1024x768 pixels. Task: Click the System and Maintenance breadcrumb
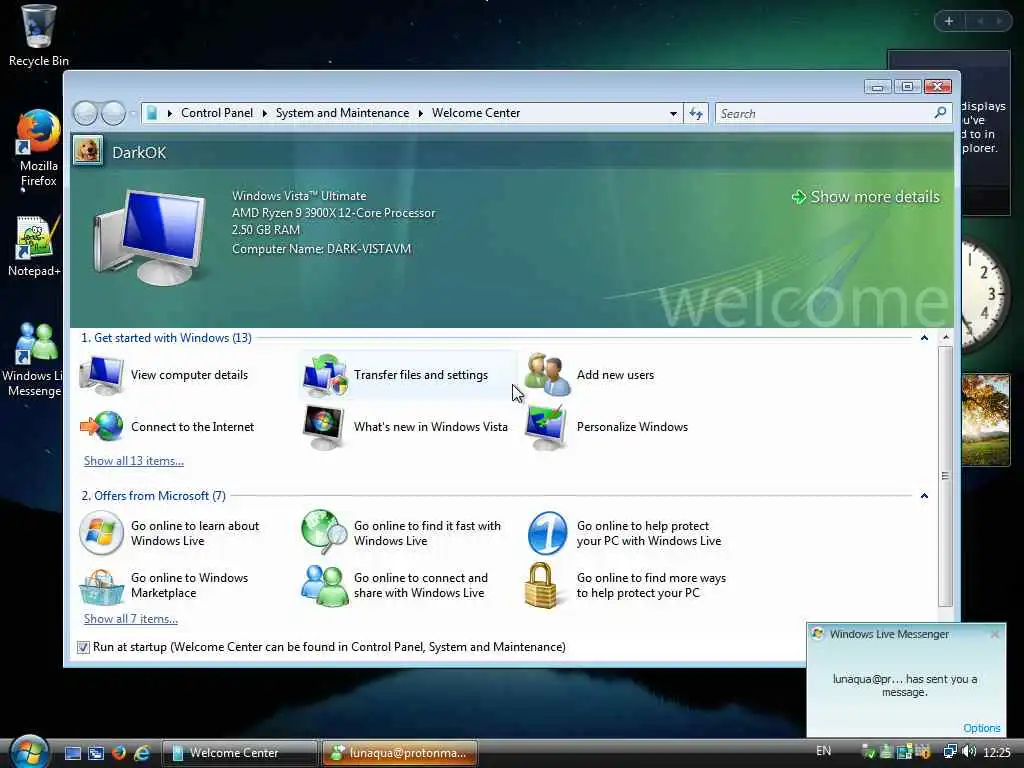(x=342, y=113)
